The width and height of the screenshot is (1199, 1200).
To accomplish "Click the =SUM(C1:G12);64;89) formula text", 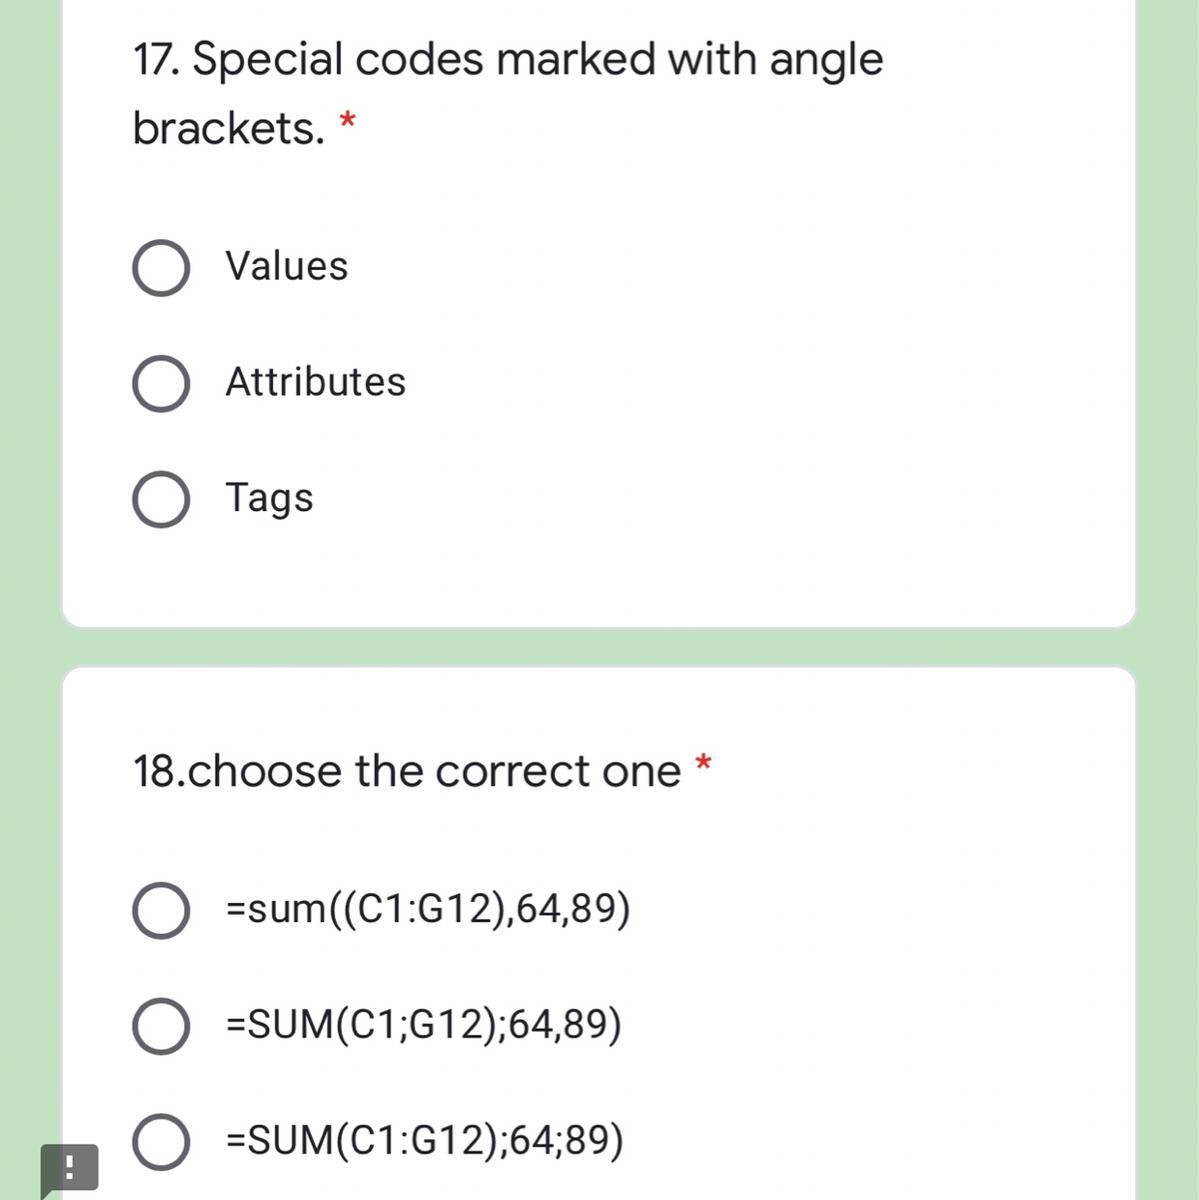I will 426,1140.
